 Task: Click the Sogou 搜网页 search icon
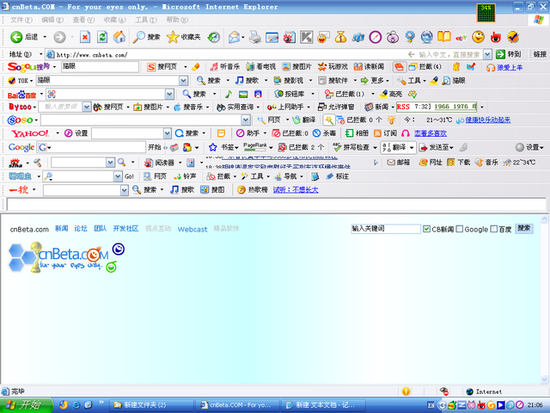pos(162,67)
